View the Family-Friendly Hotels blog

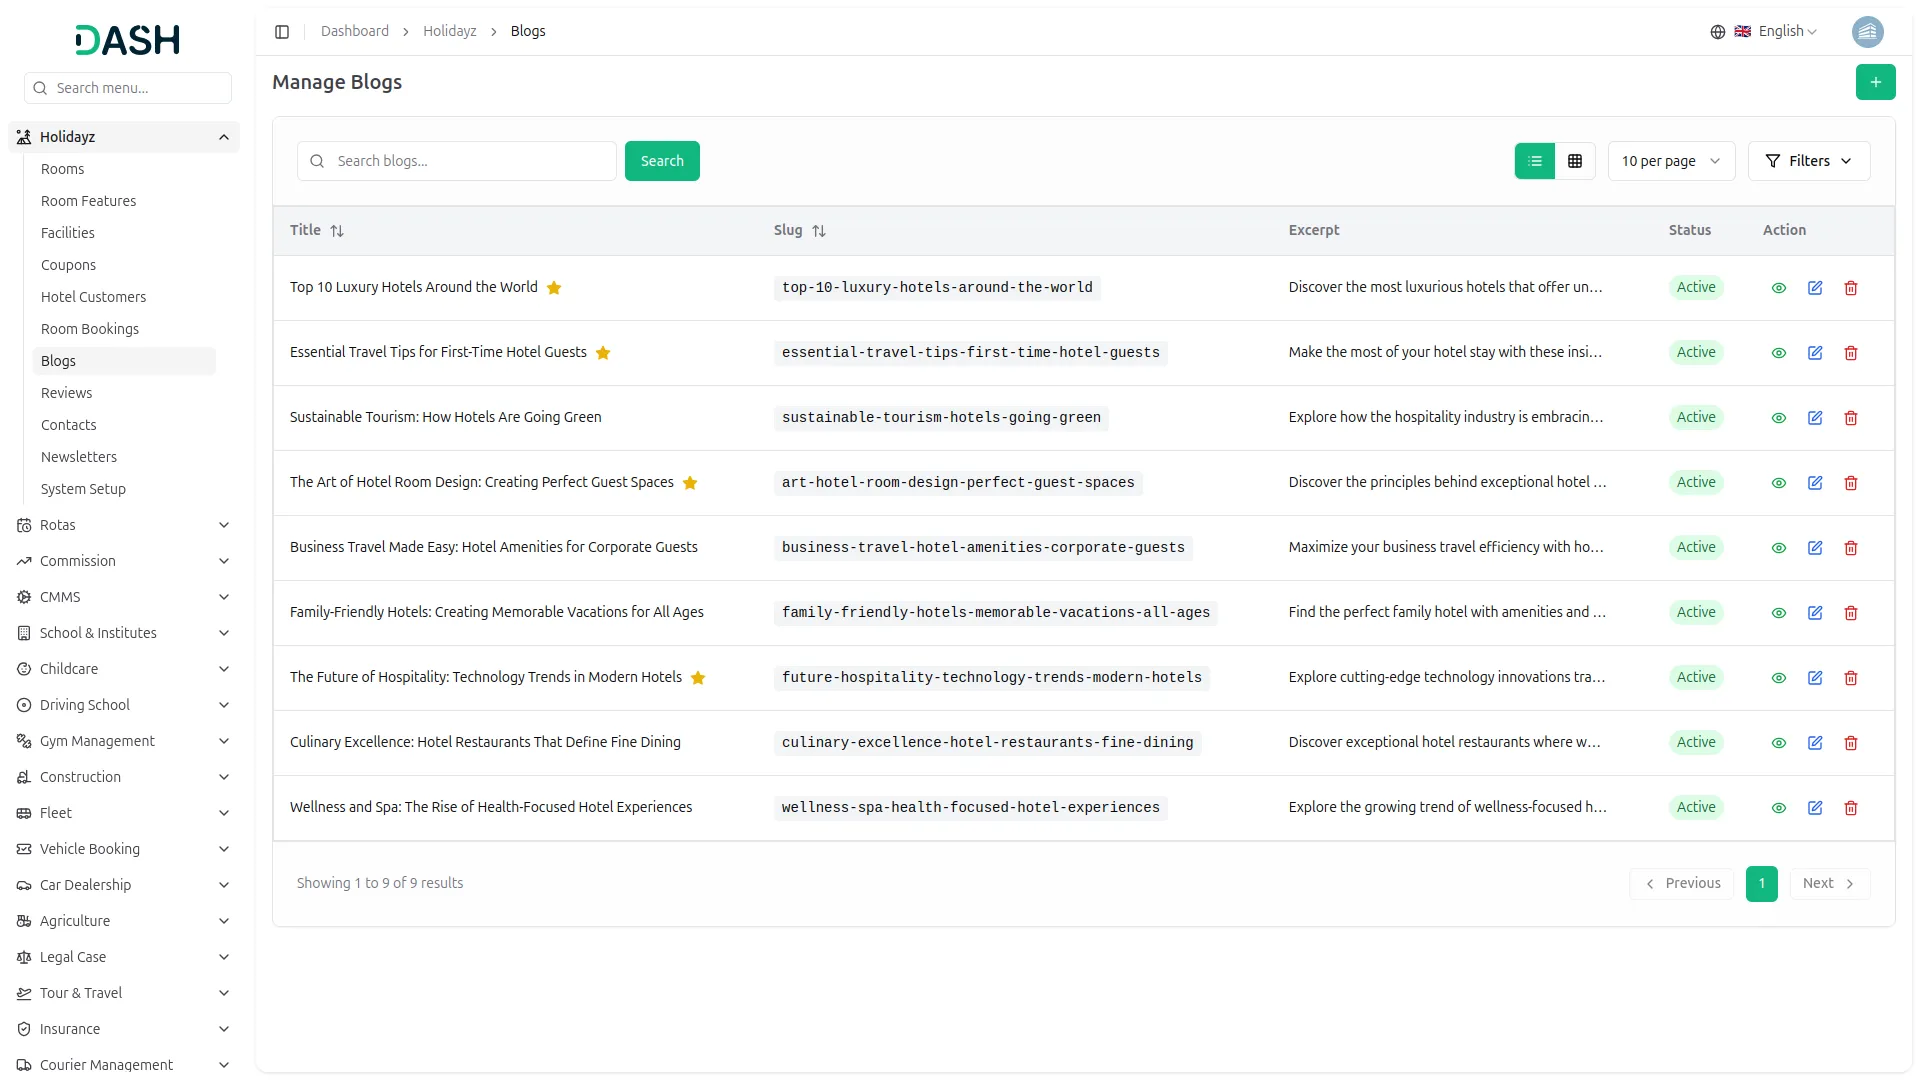click(1778, 613)
